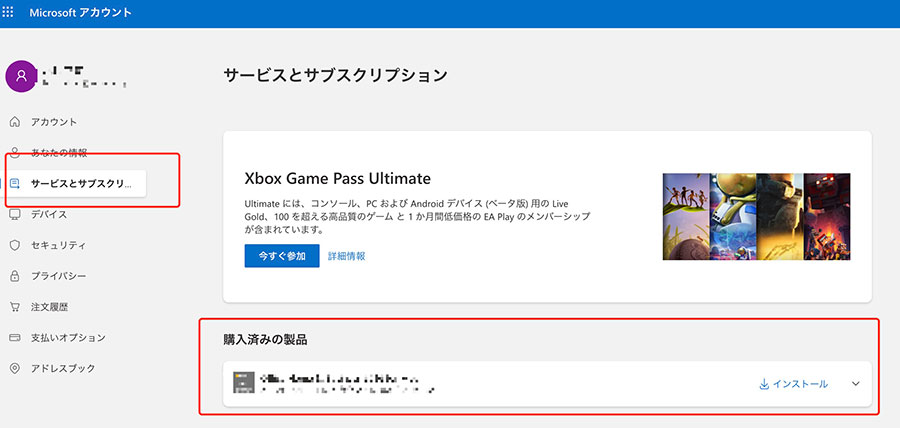
Task: Click the monitor icon beside デバイス
Action: point(14,214)
